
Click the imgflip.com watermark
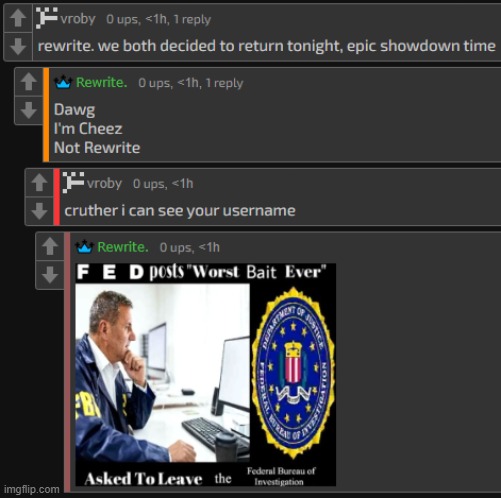click(x=32, y=489)
